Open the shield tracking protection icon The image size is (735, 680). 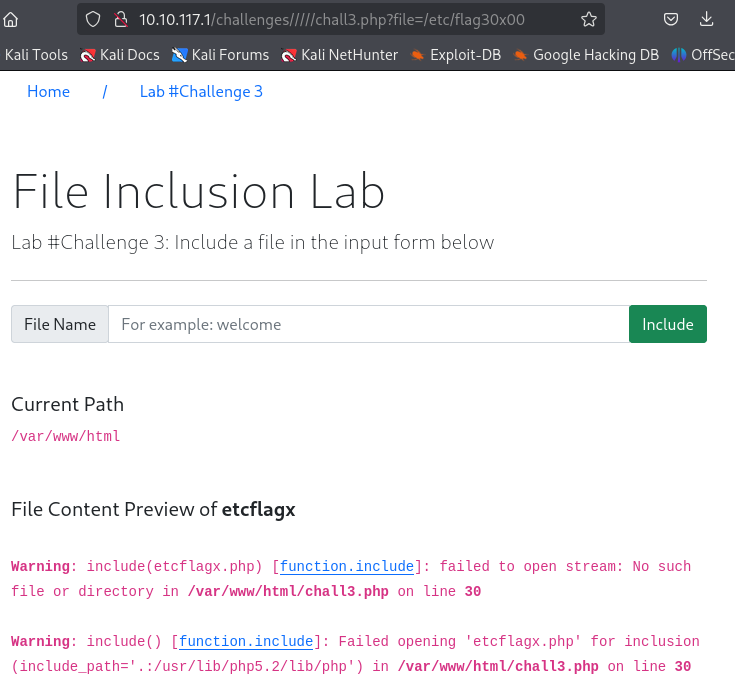tap(93, 19)
